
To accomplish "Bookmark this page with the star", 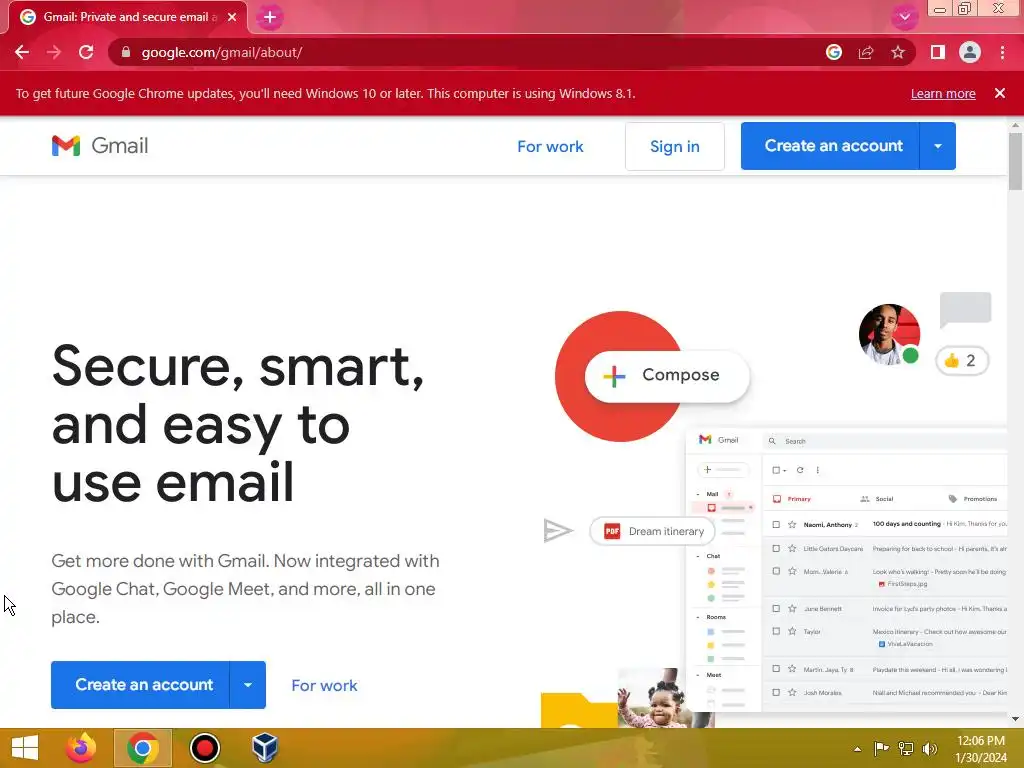I will (898, 52).
